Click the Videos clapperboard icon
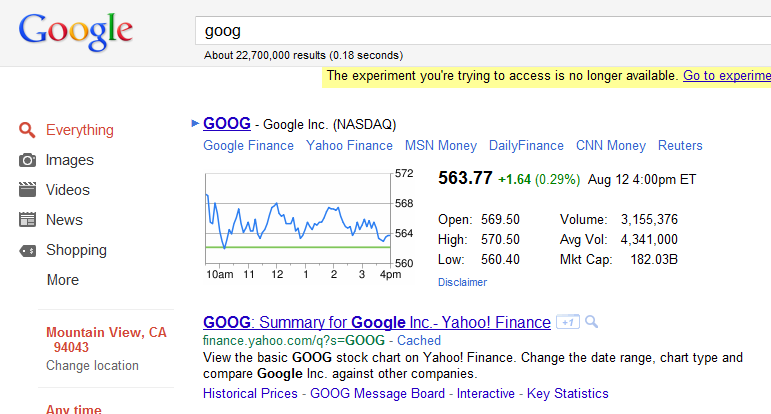Image resolution: width=771 pixels, height=414 pixels. pos(28,190)
